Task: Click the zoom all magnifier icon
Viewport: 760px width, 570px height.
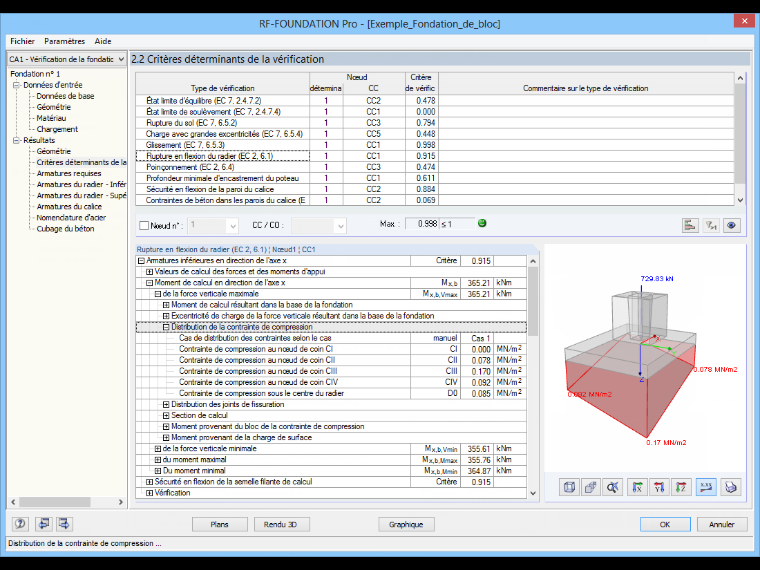Action: 613,487
